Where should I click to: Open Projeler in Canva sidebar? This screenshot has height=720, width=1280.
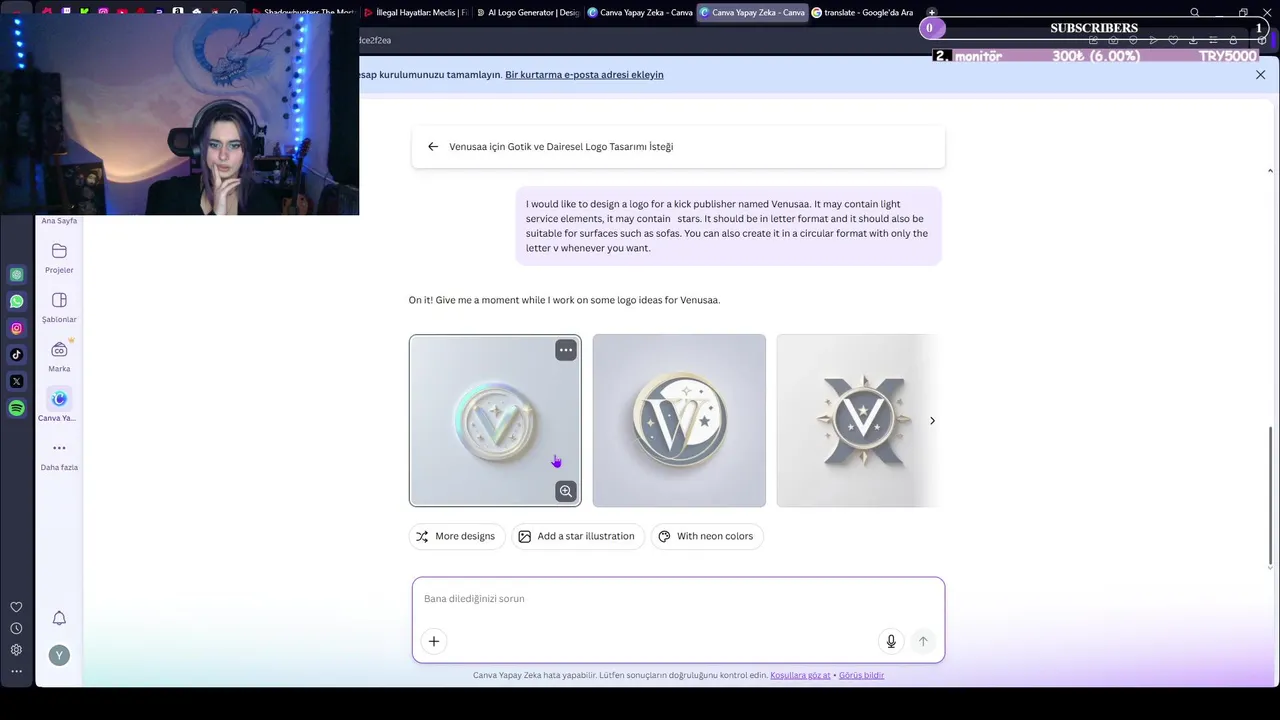[x=59, y=257]
